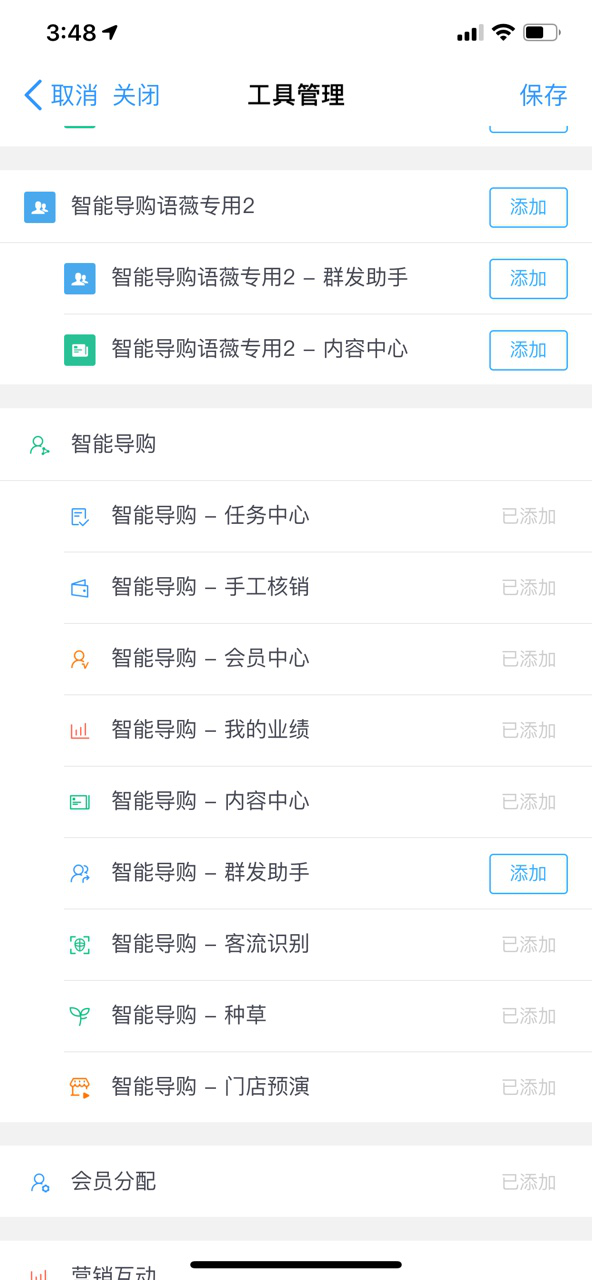The height and width of the screenshot is (1280, 592).
Task: Tap the 智能导购 – 内容中心 row label
Action: coord(210,801)
